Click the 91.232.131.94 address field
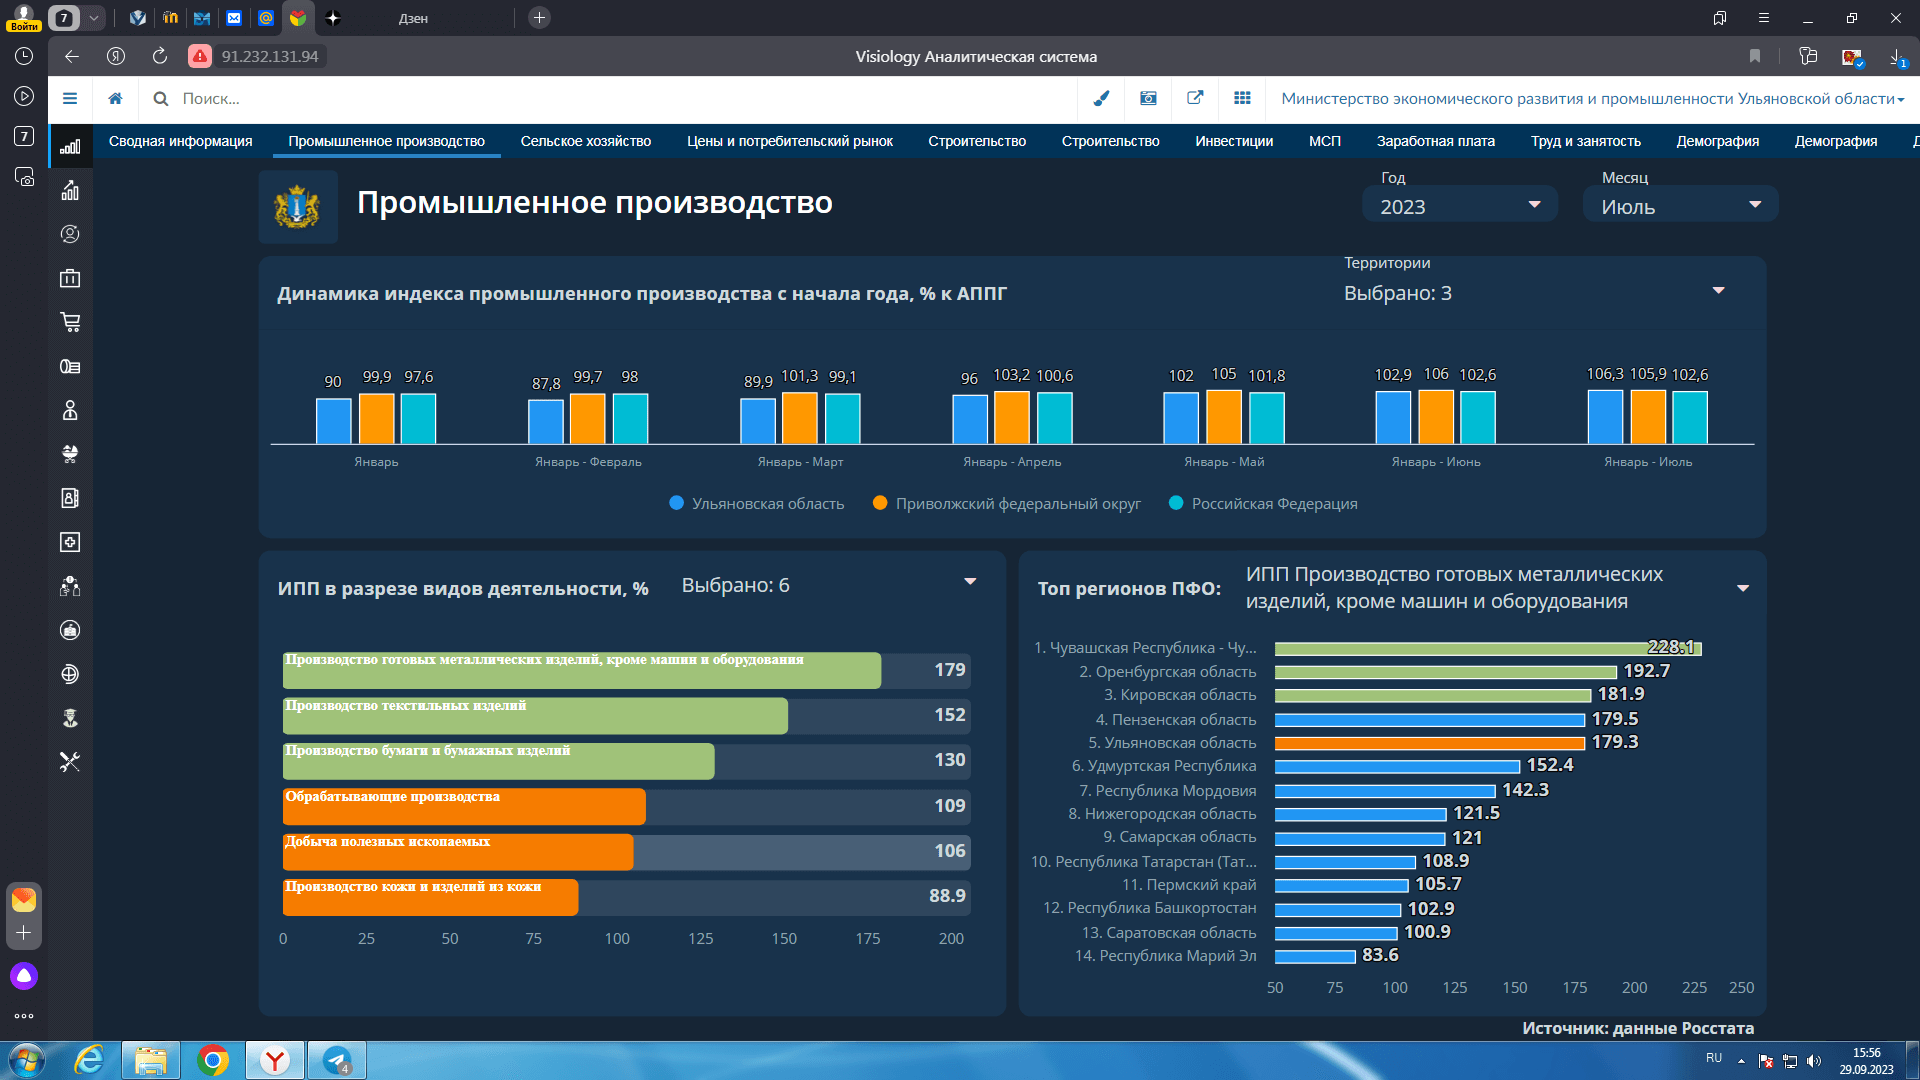Viewport: 1920px width, 1080px height. click(x=270, y=56)
